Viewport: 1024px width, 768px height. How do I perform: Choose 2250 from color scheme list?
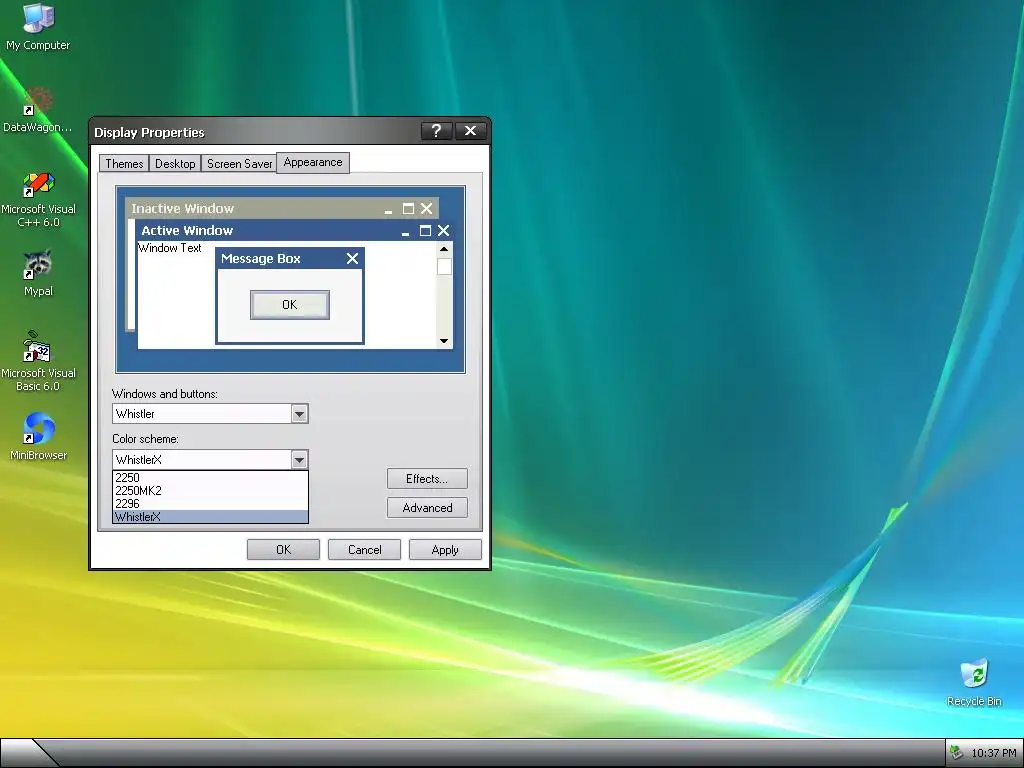210,477
